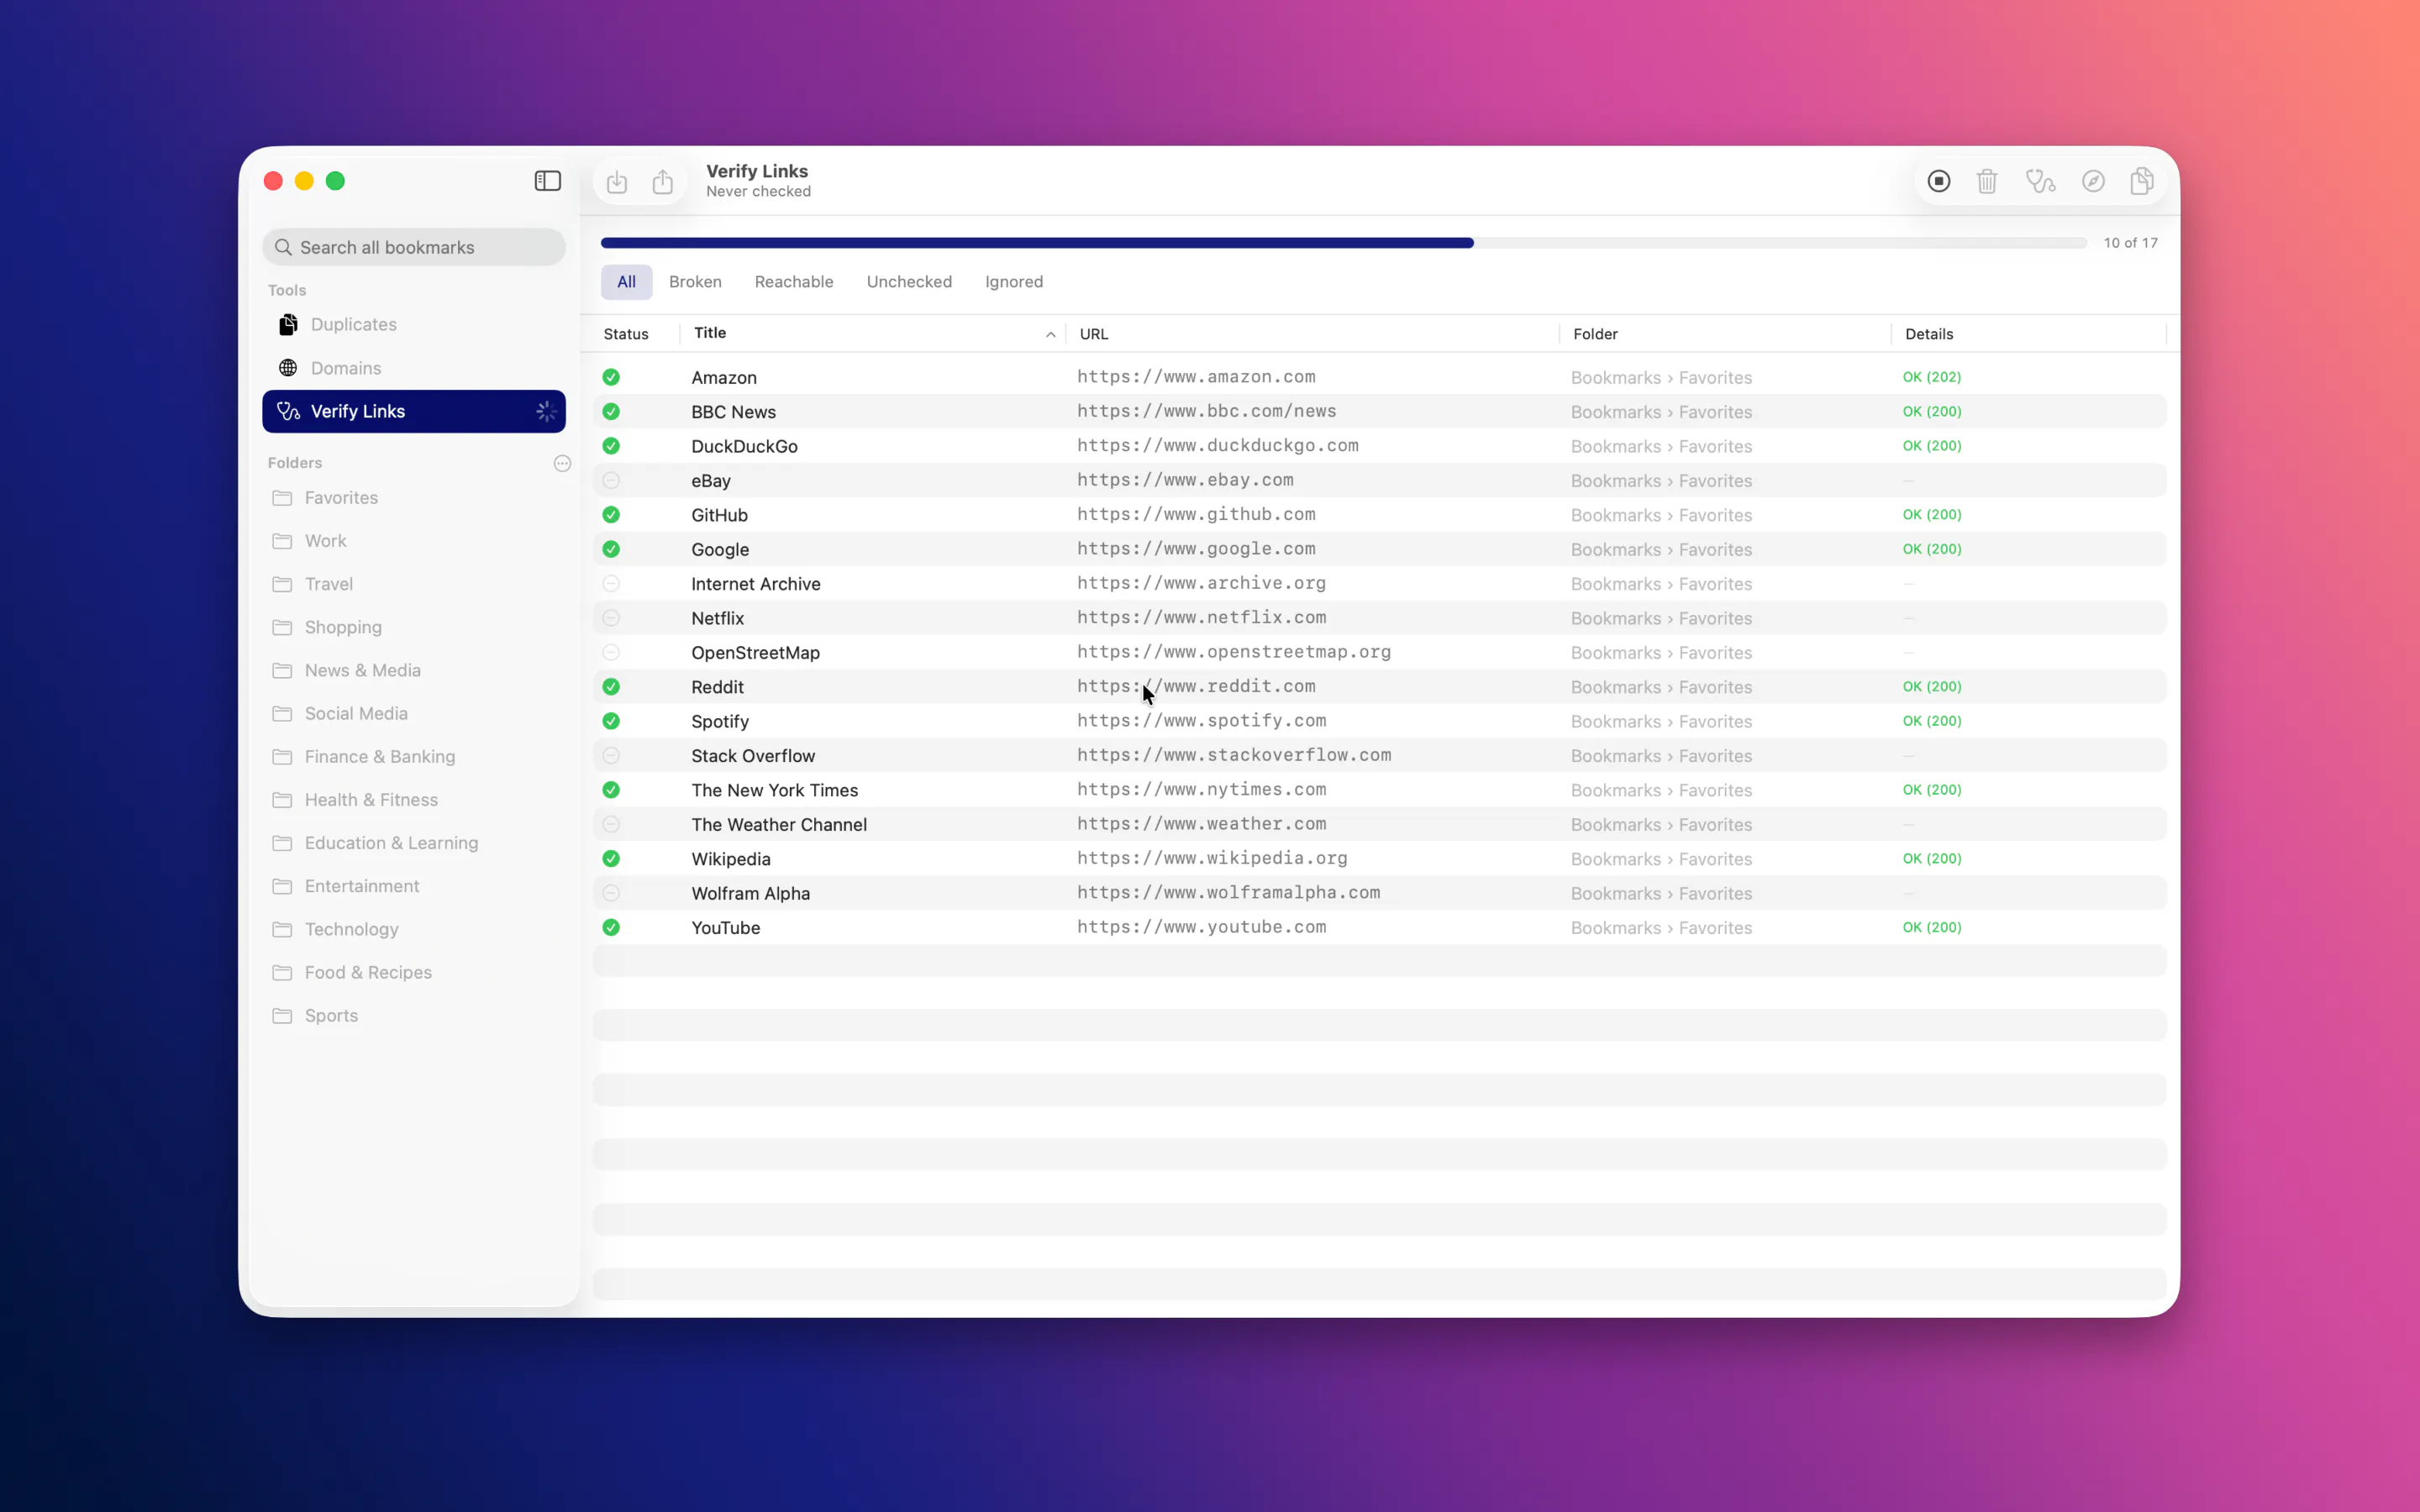
Task: Select the All filter tab
Action: 626,282
